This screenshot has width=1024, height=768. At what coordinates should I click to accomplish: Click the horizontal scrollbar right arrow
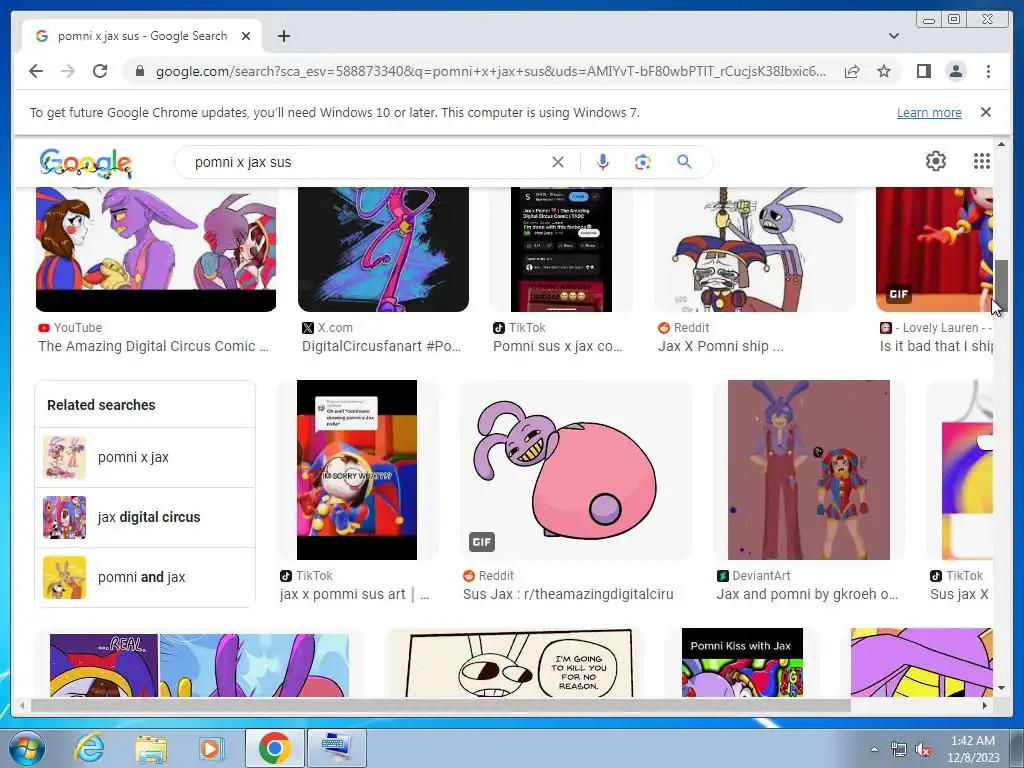pos(985,705)
